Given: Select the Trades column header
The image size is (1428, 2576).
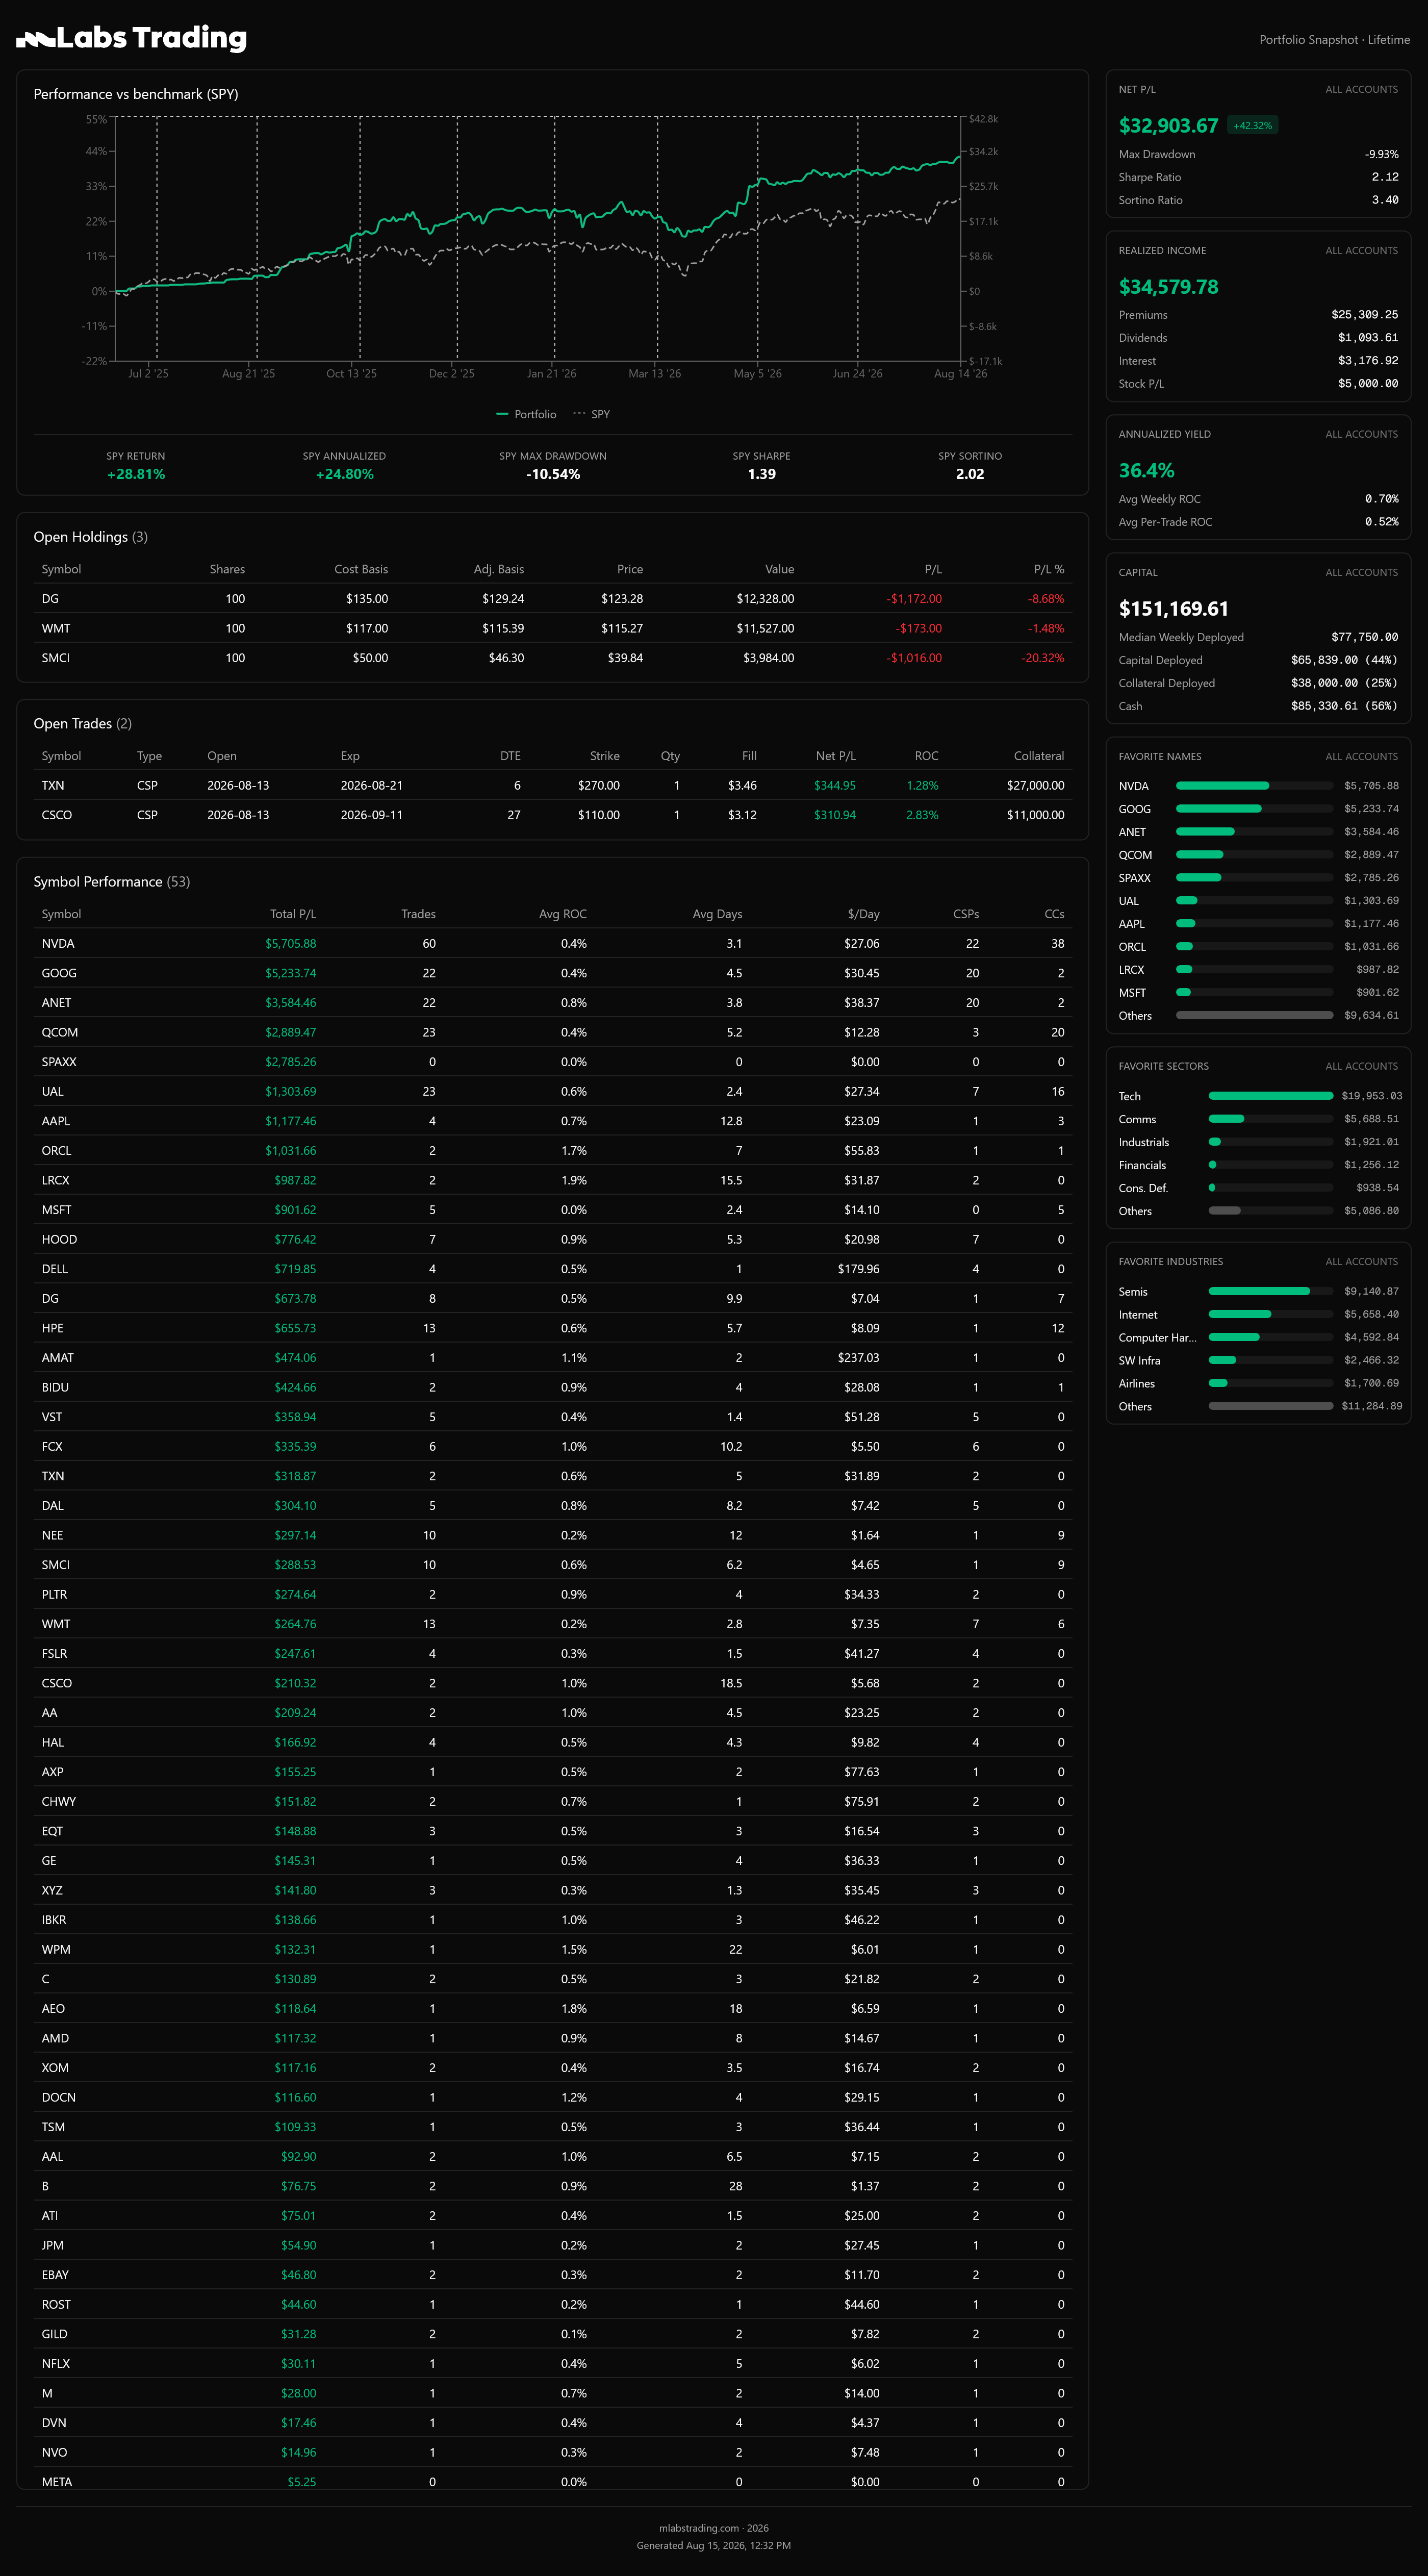Looking at the screenshot, I should 418,914.
